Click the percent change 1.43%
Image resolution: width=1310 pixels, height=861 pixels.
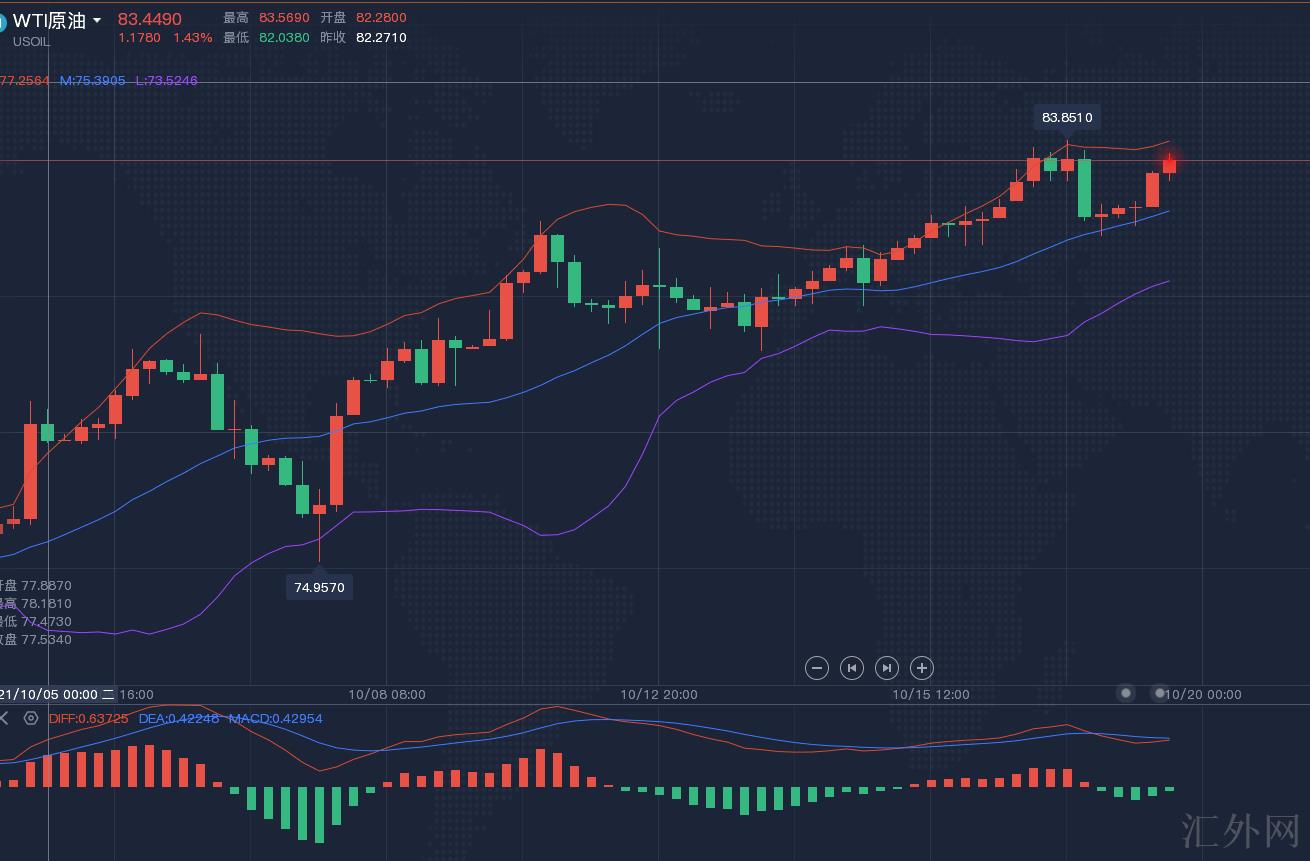point(193,38)
